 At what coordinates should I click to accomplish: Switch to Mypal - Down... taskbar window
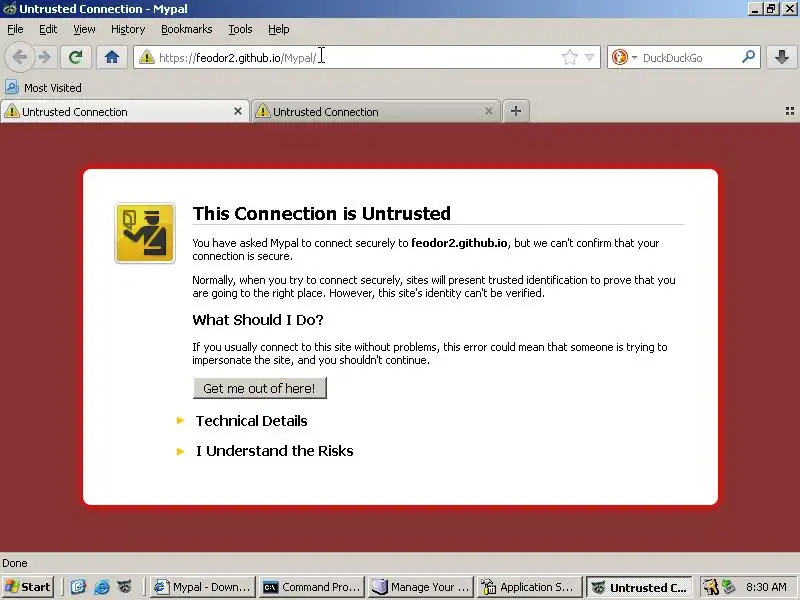[x=202, y=587]
